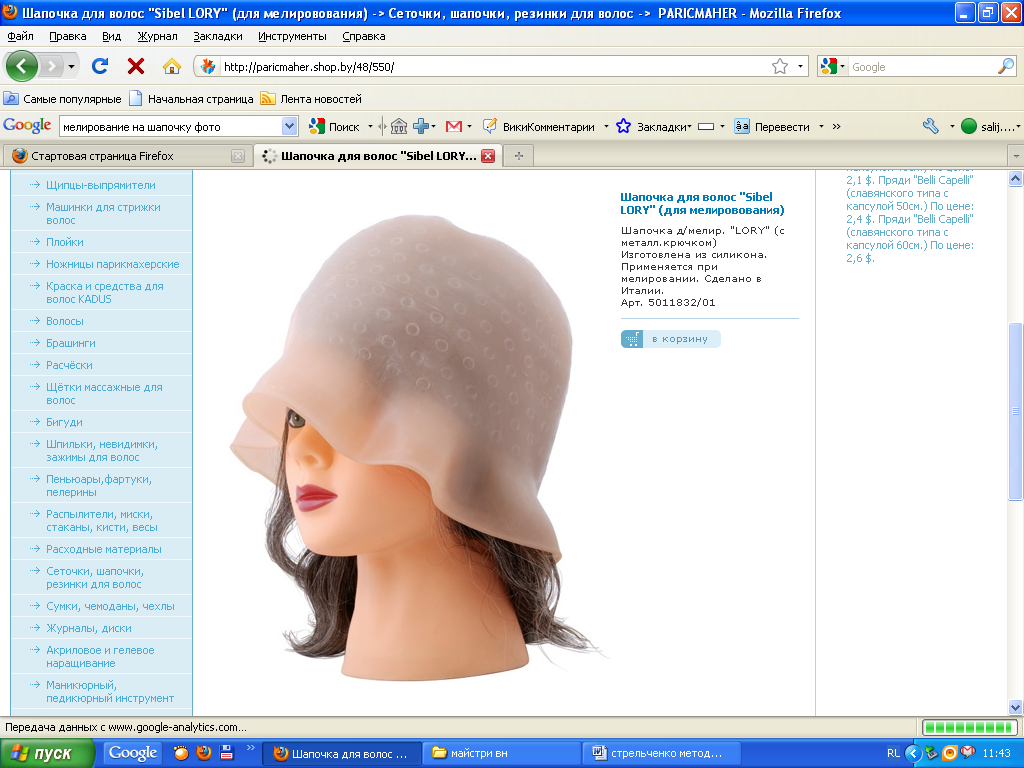This screenshot has height=768, width=1024.
Task: Switch to Стартовая страница Firefox tab
Action: 126,156
